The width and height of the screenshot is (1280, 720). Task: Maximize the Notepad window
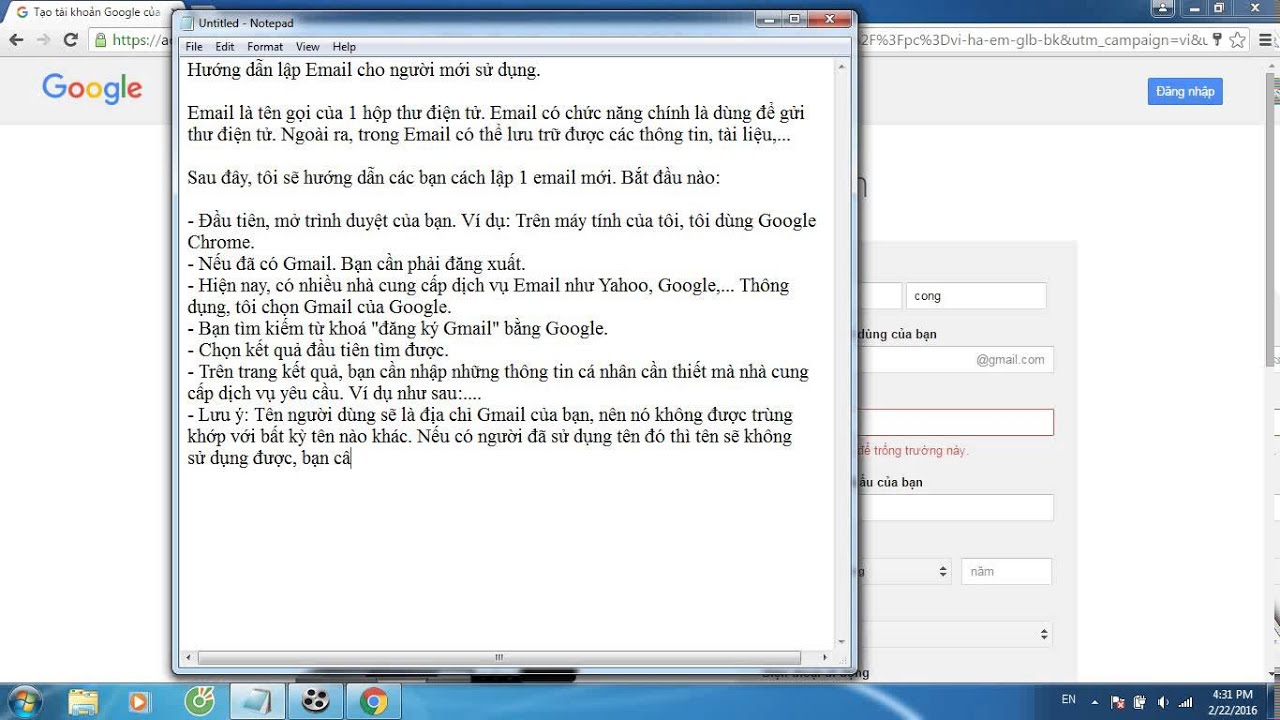795,19
